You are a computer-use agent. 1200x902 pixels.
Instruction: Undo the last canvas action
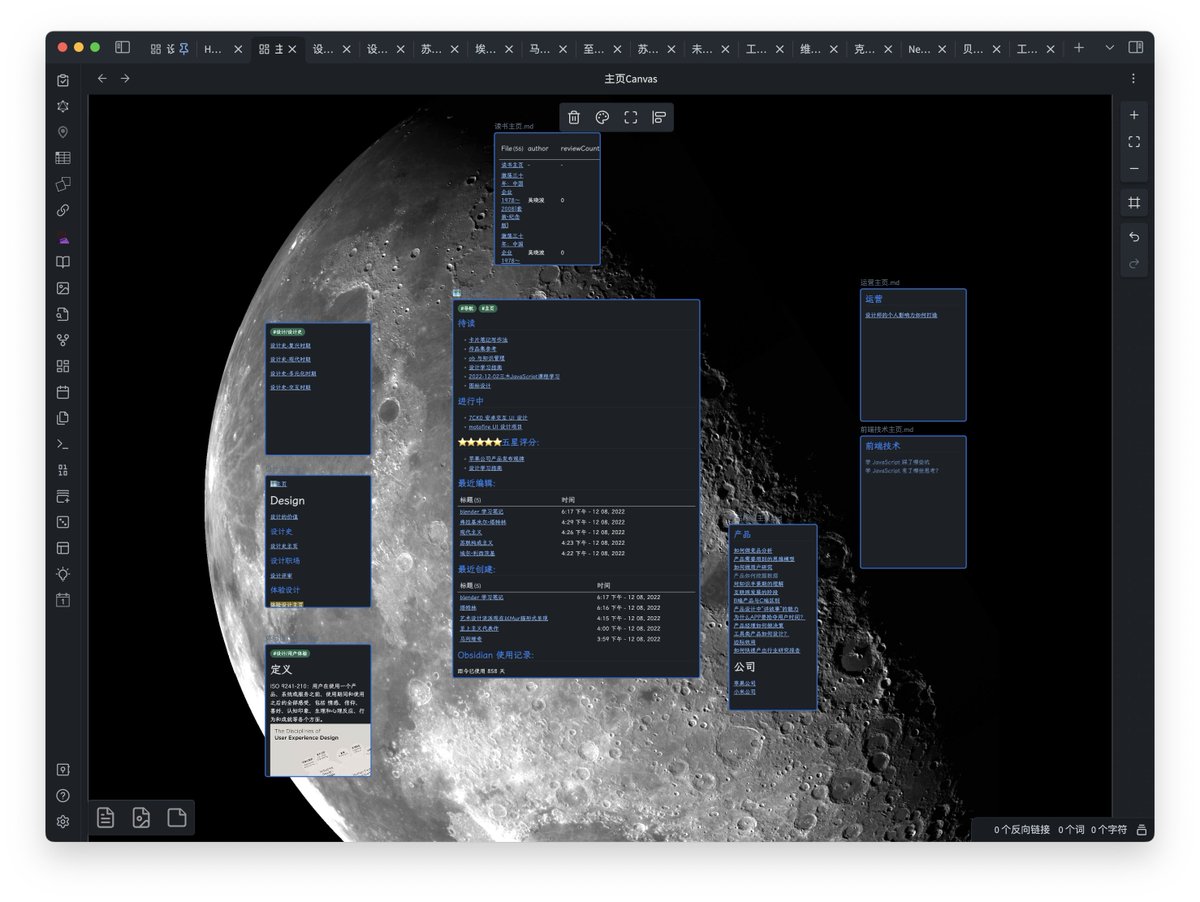pos(1134,237)
